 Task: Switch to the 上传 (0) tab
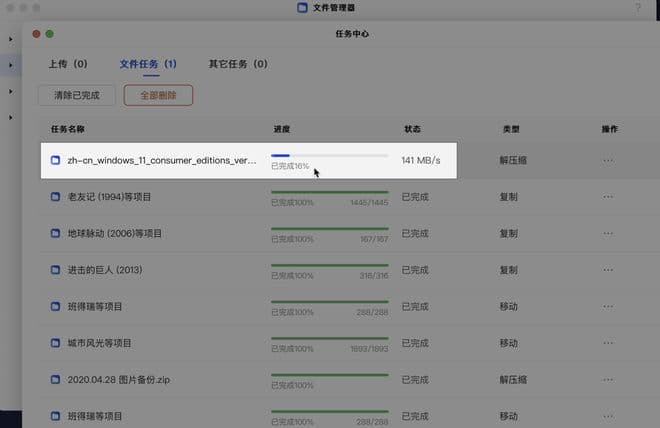pyautogui.click(x=68, y=64)
